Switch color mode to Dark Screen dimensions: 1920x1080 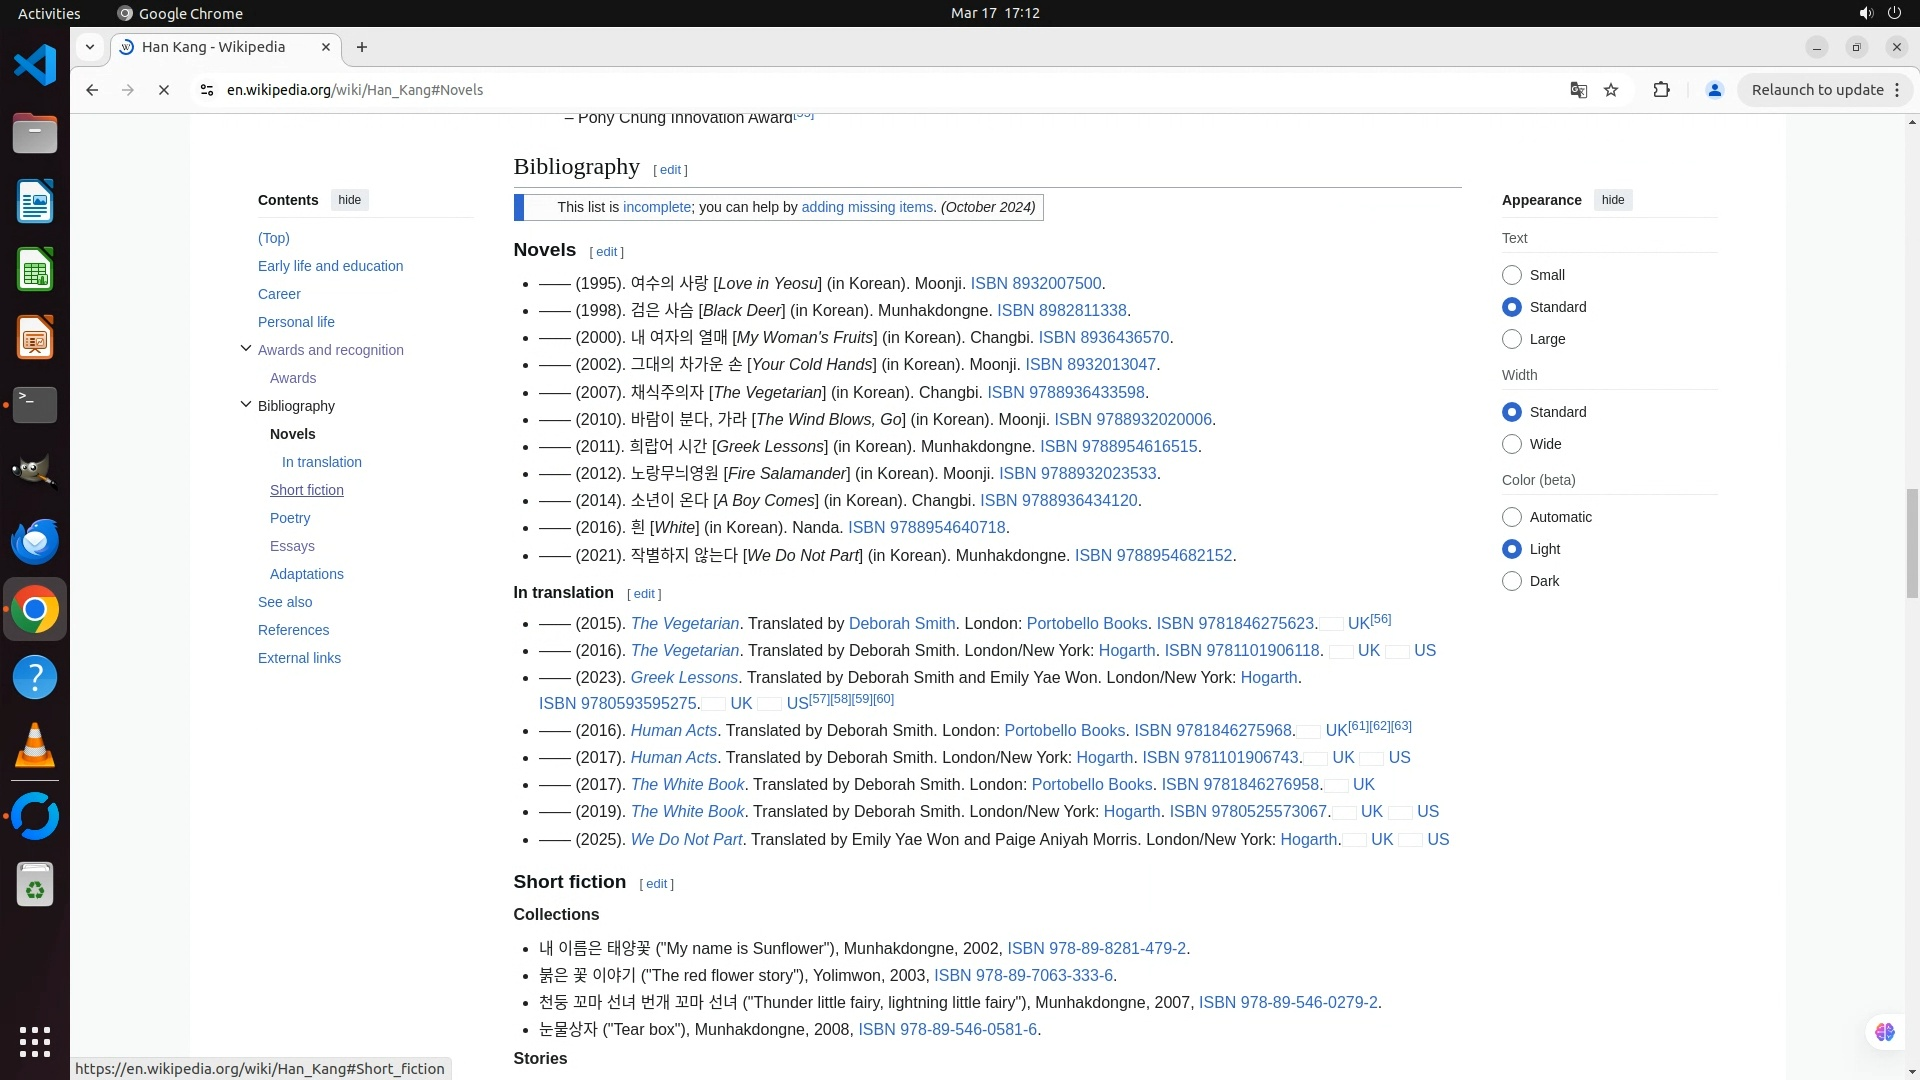point(1512,581)
